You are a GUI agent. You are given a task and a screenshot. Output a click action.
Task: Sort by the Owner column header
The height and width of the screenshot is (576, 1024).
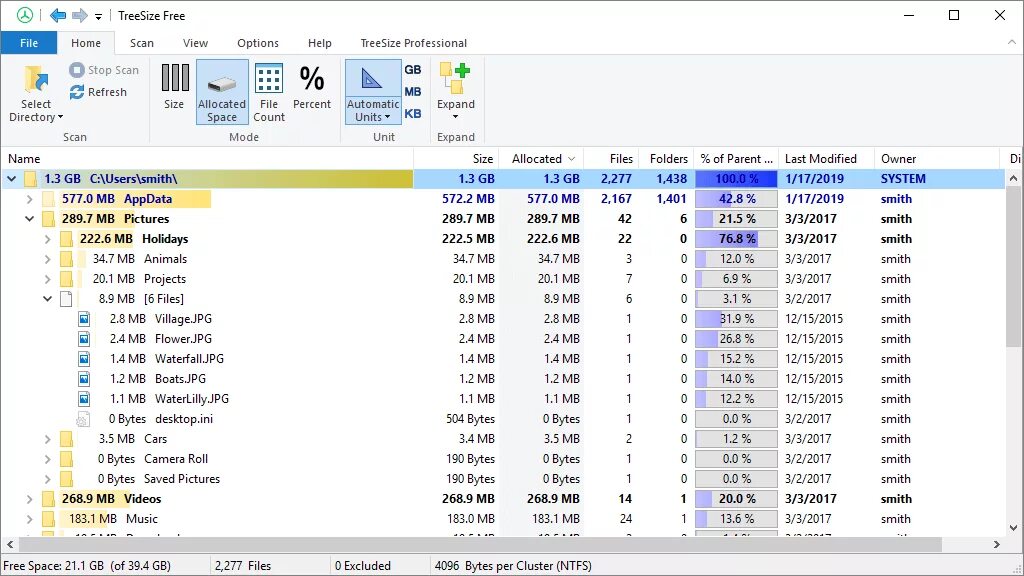coord(937,159)
